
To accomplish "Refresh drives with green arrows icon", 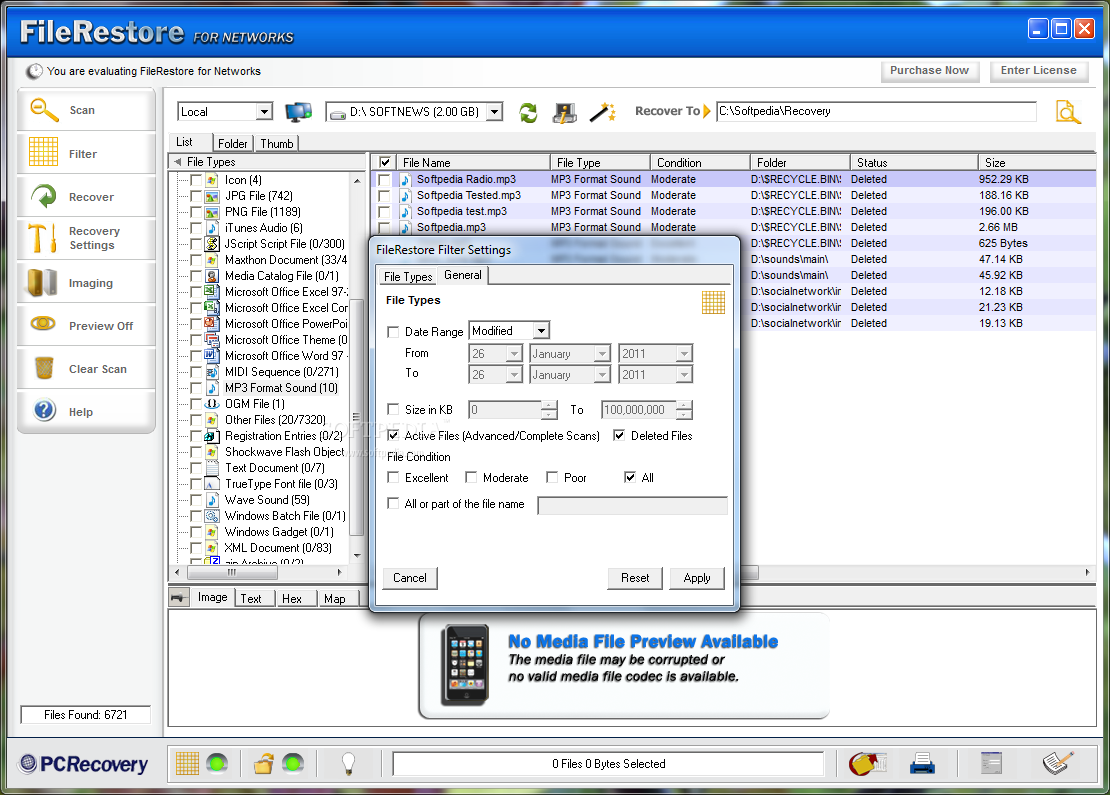I will click(x=528, y=113).
